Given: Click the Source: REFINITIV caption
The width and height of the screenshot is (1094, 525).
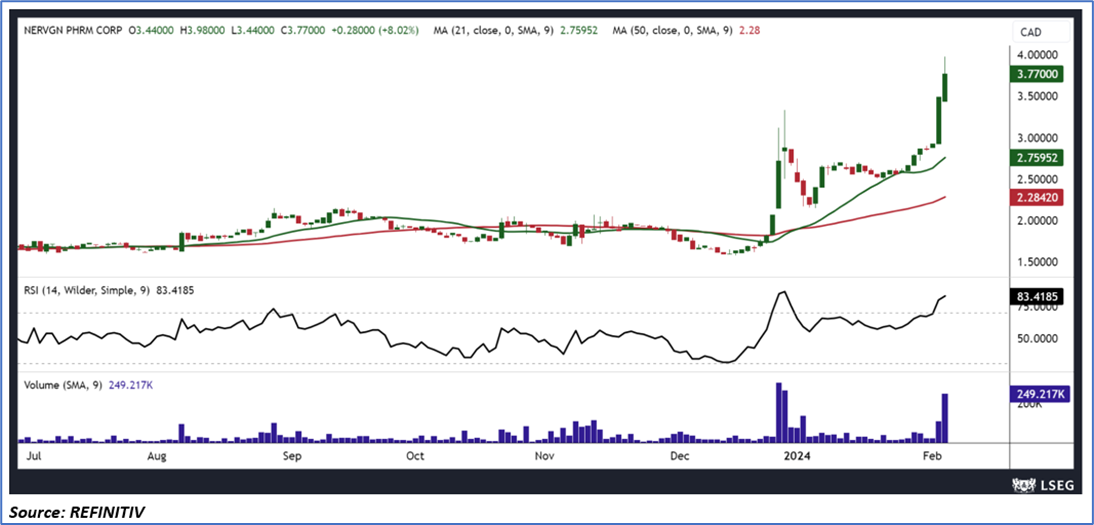Looking at the screenshot, I should [76, 513].
